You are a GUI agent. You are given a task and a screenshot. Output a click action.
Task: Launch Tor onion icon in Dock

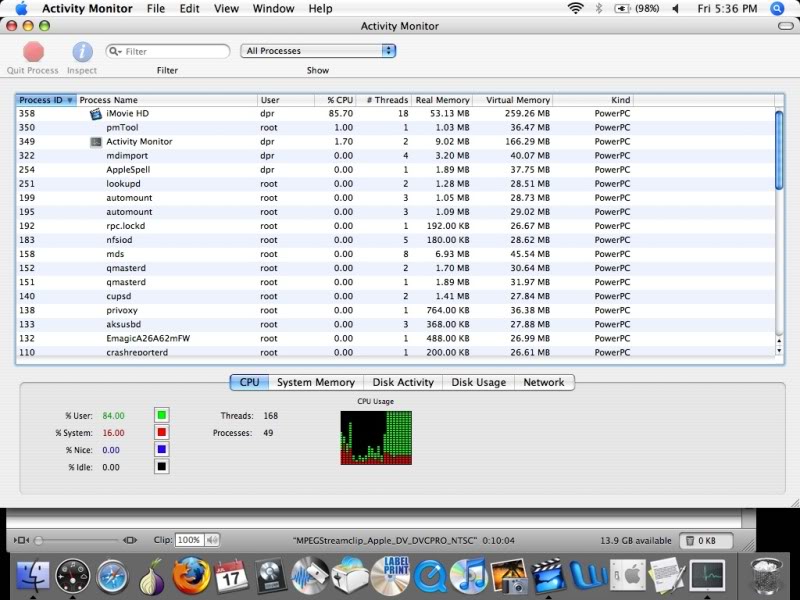coord(152,577)
